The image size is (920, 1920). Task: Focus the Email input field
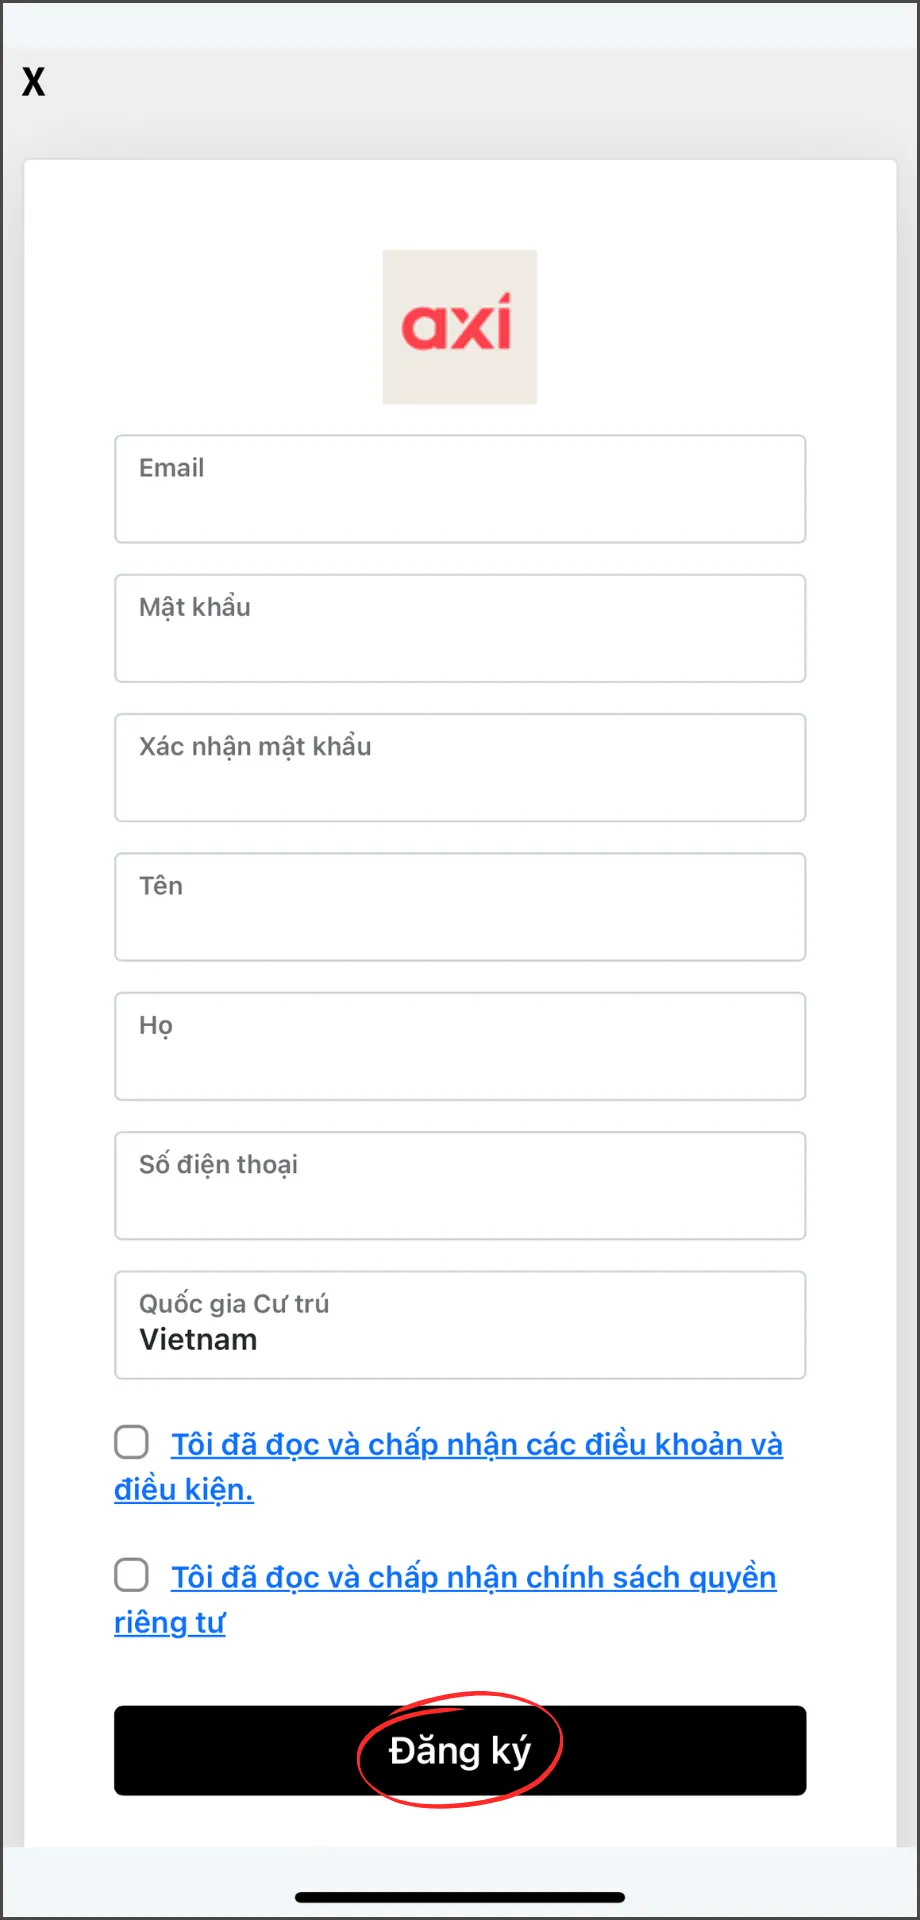(460, 489)
